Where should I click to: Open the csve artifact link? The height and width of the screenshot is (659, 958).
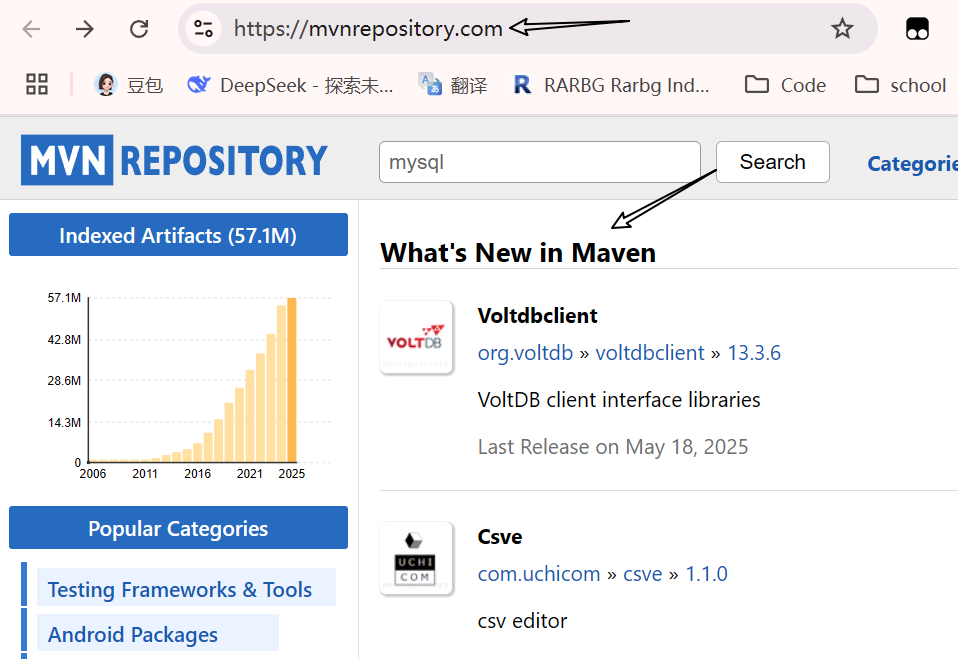coord(643,574)
